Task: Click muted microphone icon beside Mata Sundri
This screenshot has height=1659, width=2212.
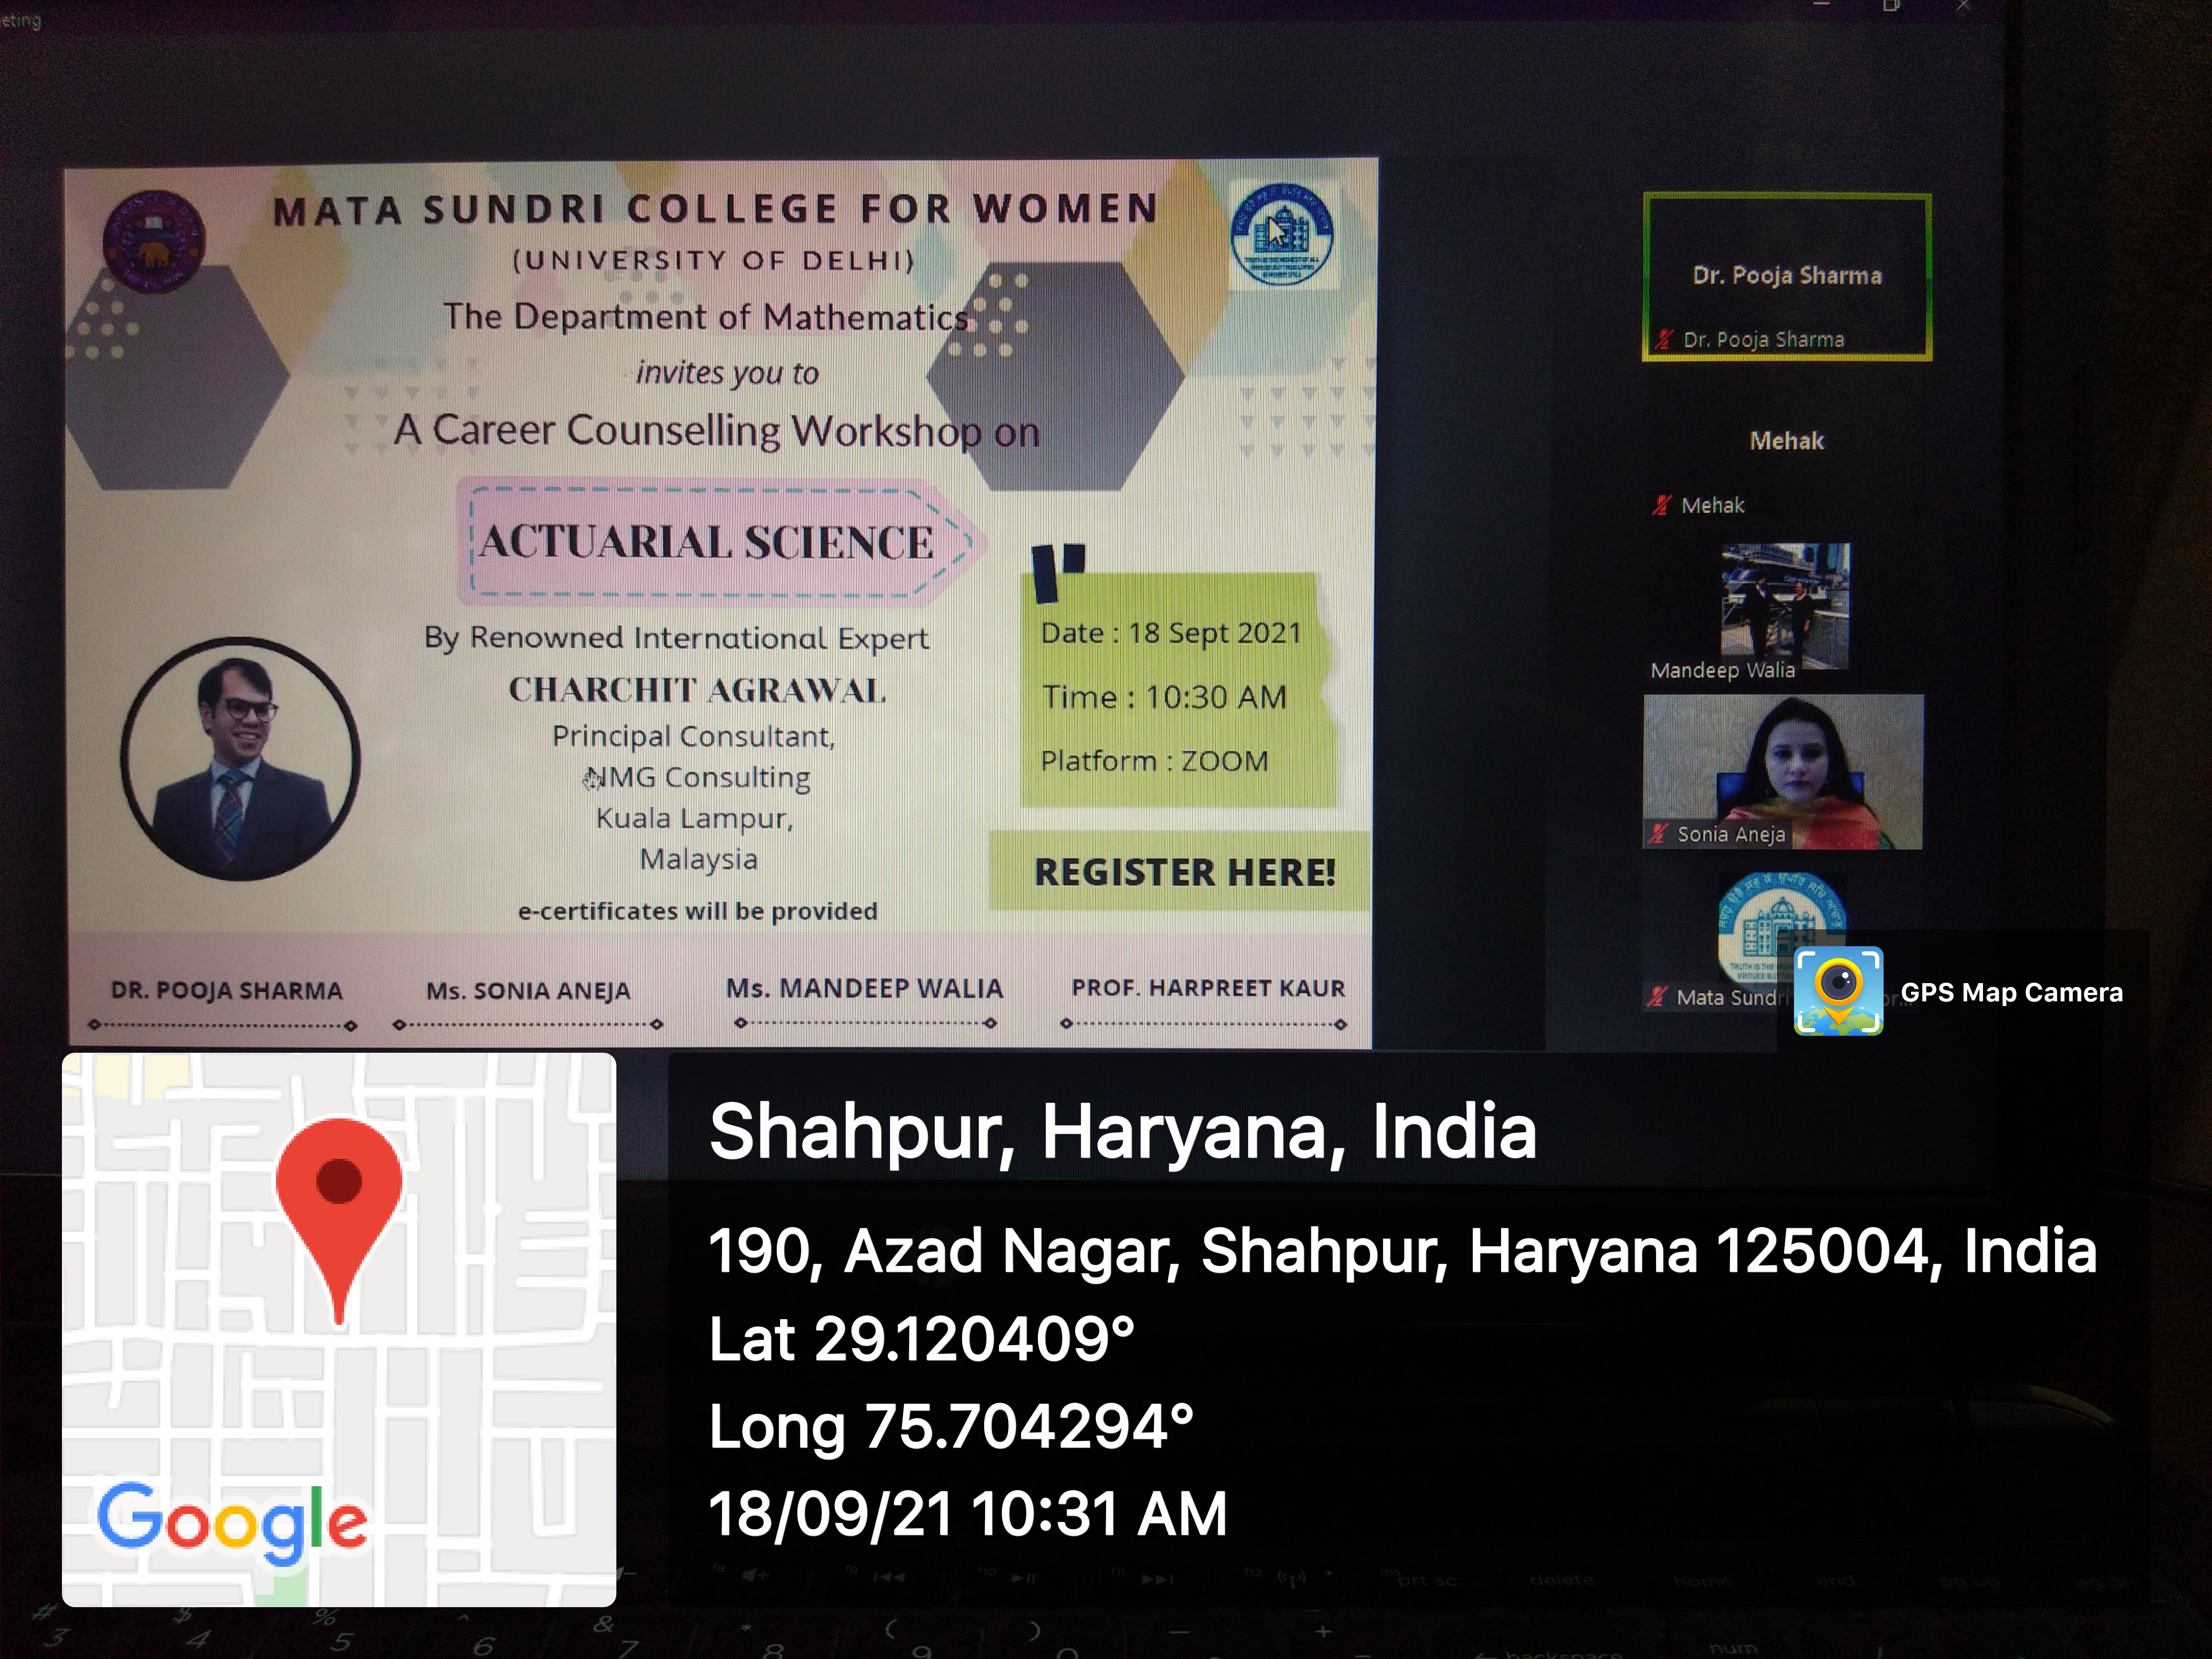Action: [1658, 997]
